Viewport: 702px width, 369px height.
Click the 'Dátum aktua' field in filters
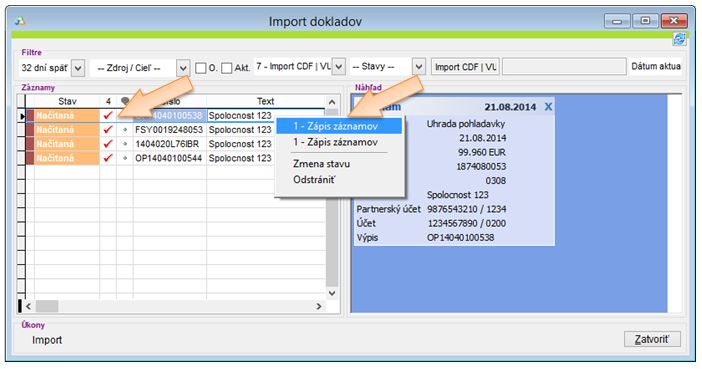click(x=655, y=67)
